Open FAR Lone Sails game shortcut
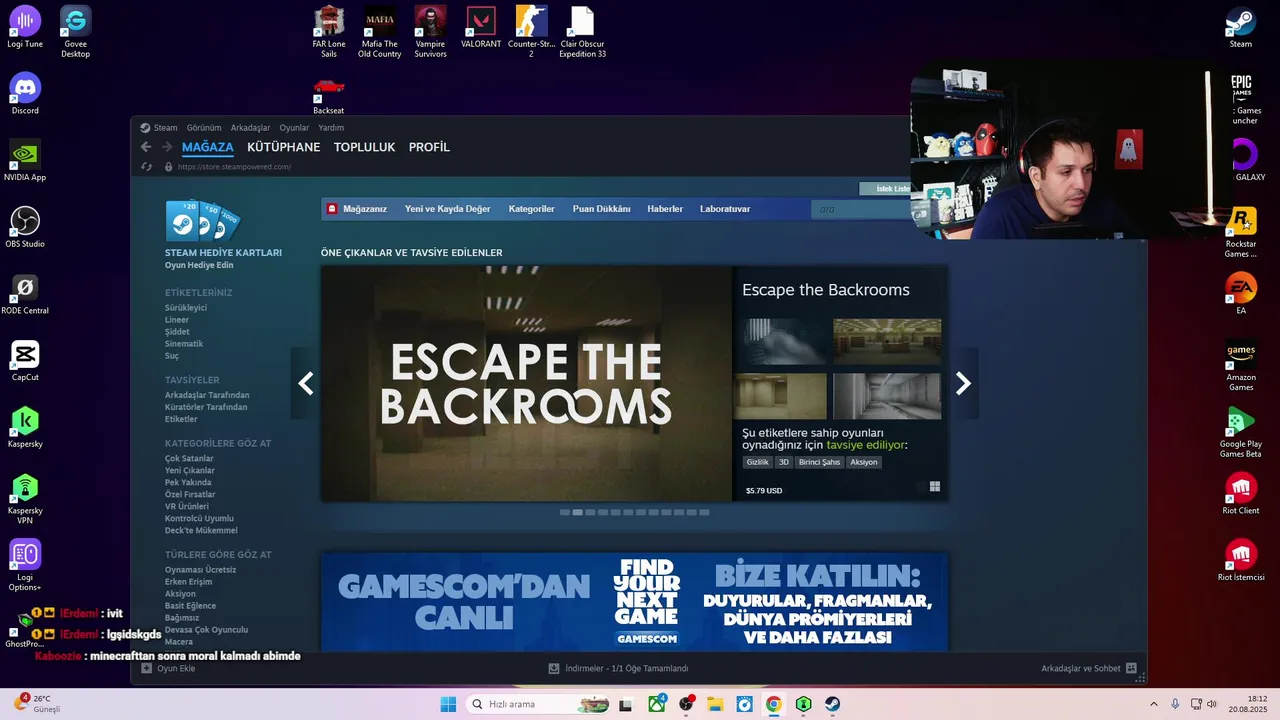The height and width of the screenshot is (720, 1280). pyautogui.click(x=329, y=31)
